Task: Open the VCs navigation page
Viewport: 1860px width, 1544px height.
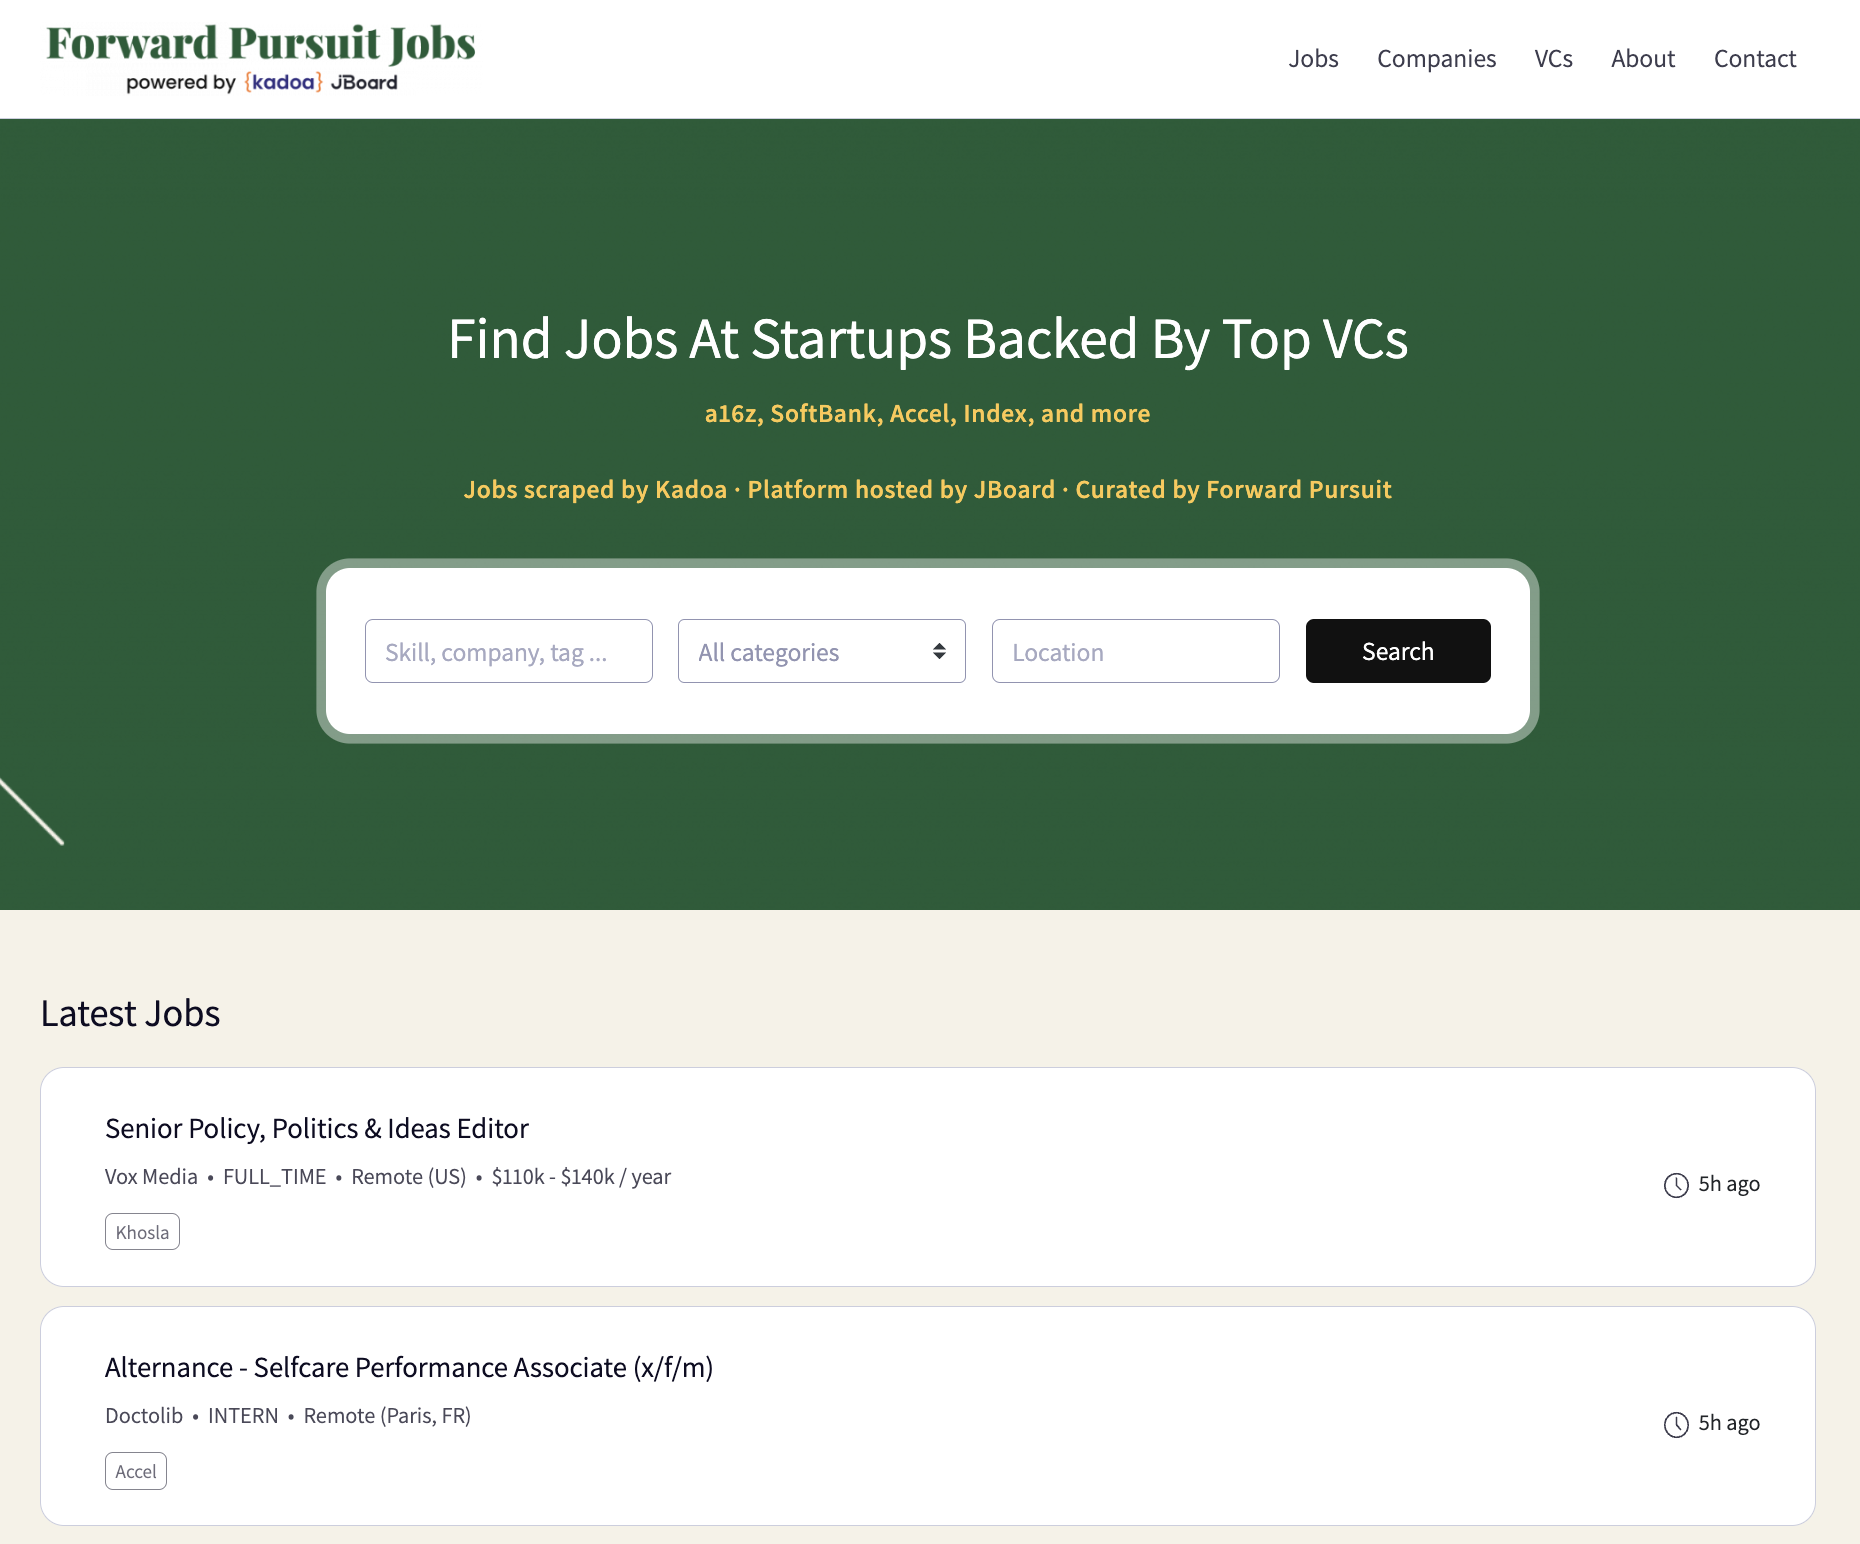Action: (1552, 58)
